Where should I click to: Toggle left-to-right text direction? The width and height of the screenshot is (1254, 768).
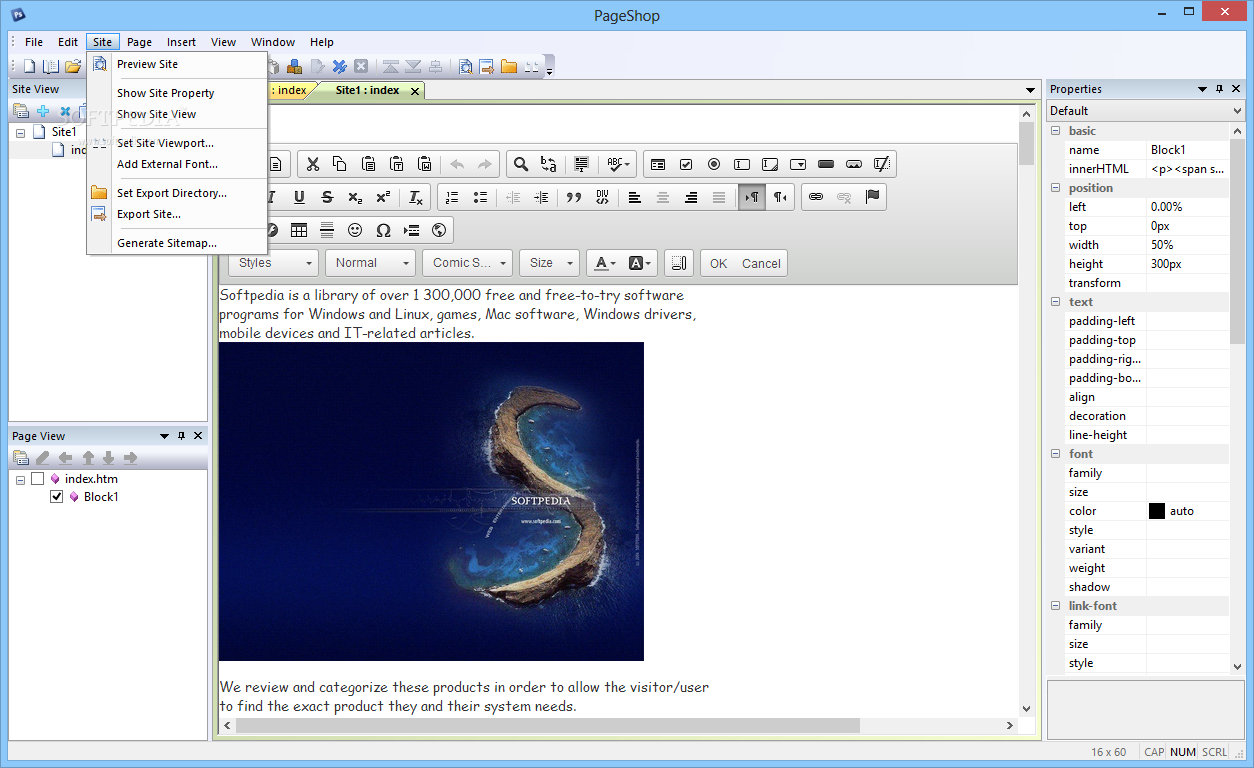(750, 197)
